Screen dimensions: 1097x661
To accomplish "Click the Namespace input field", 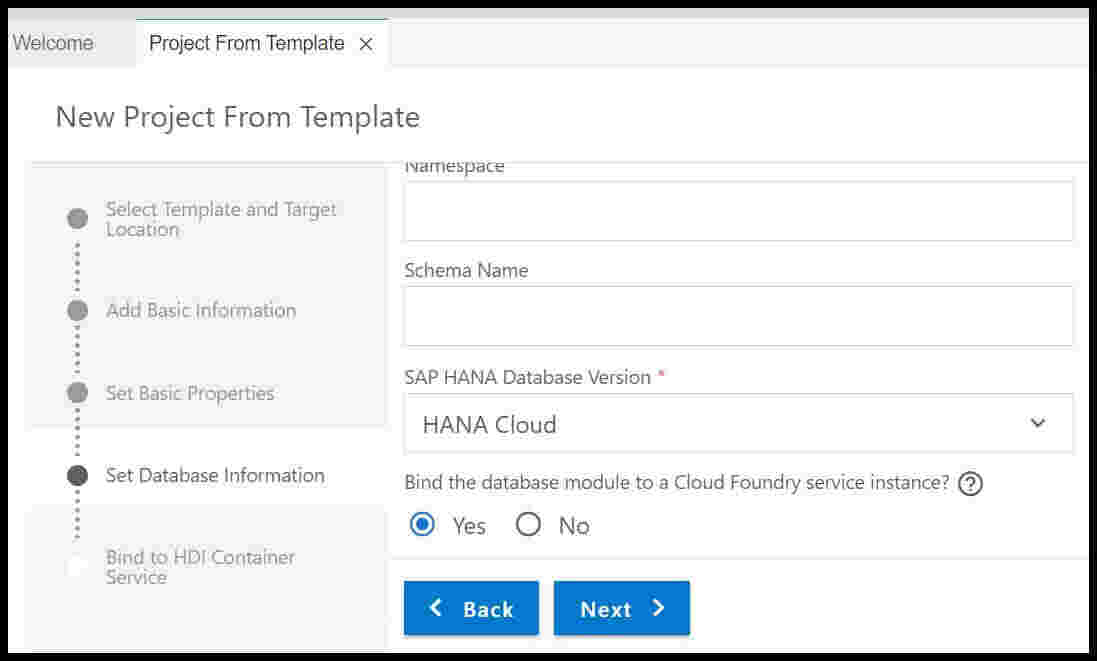I will coord(738,211).
